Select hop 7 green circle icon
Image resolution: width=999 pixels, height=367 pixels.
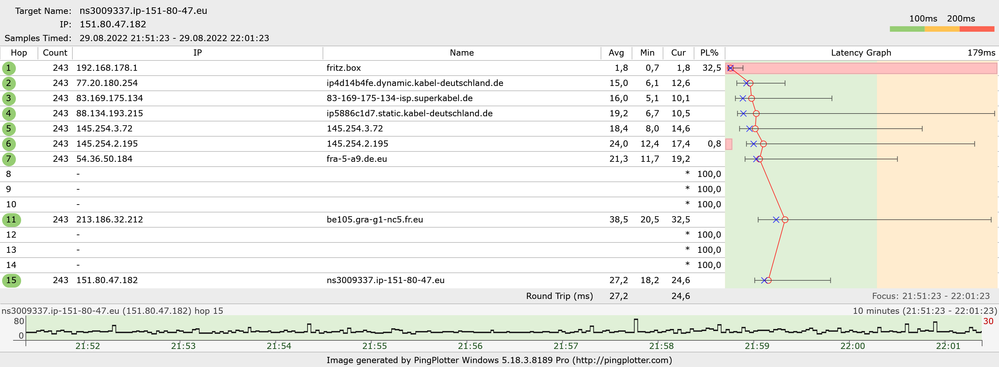click(x=9, y=159)
